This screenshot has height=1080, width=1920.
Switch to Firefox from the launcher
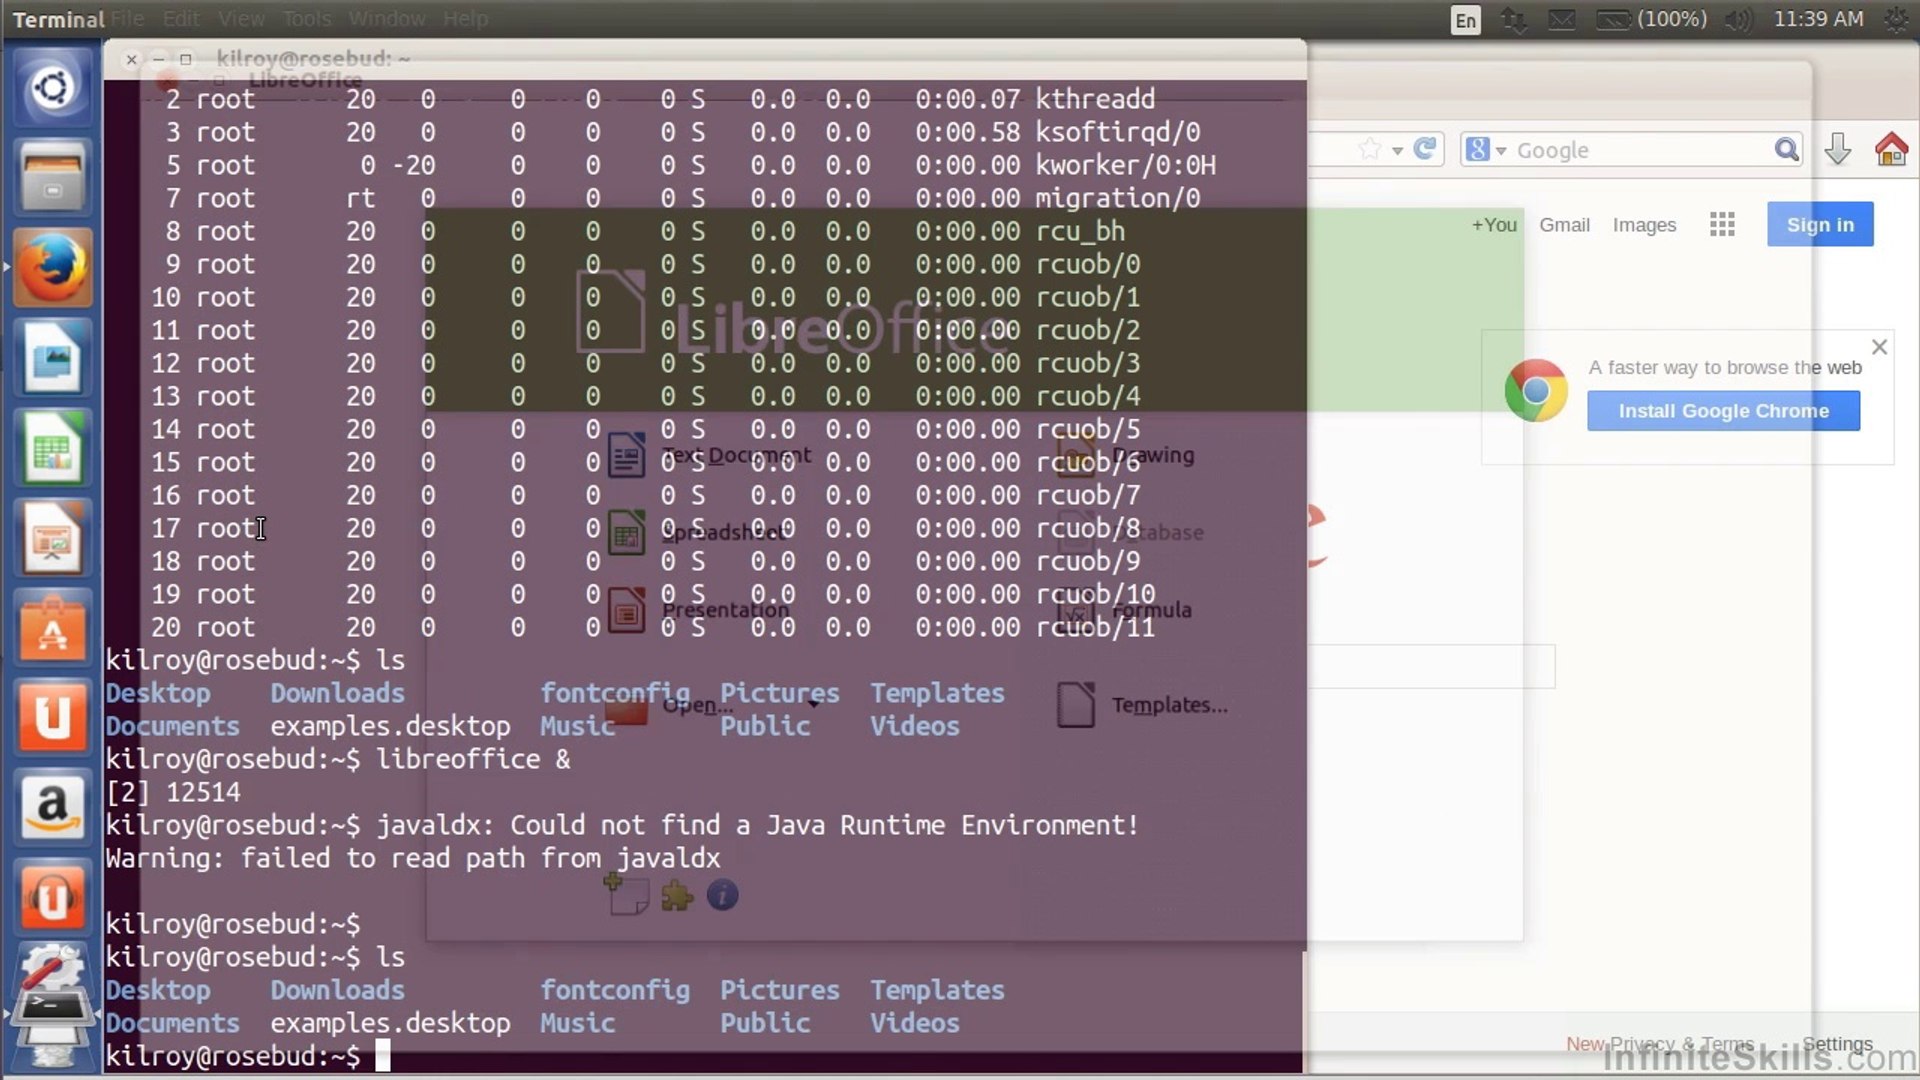pyautogui.click(x=52, y=268)
